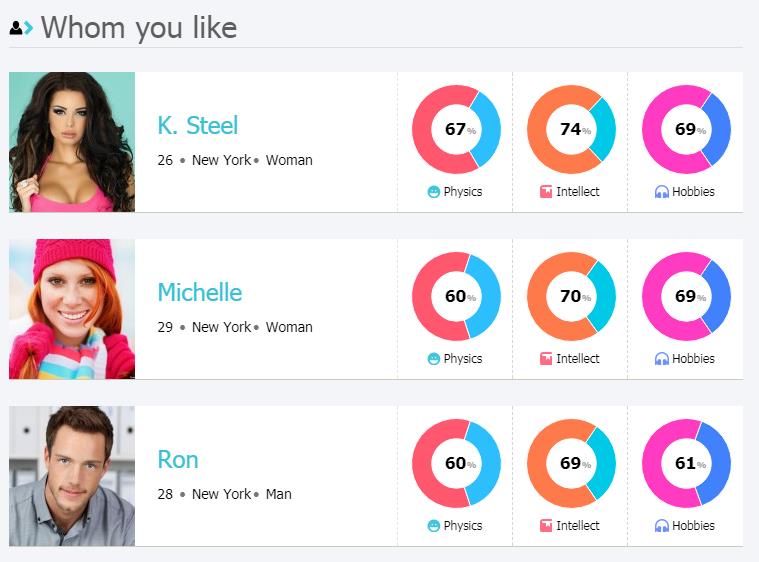Click the user arrow icon beside Whom you like
The height and width of the screenshot is (562, 759).
(21, 28)
